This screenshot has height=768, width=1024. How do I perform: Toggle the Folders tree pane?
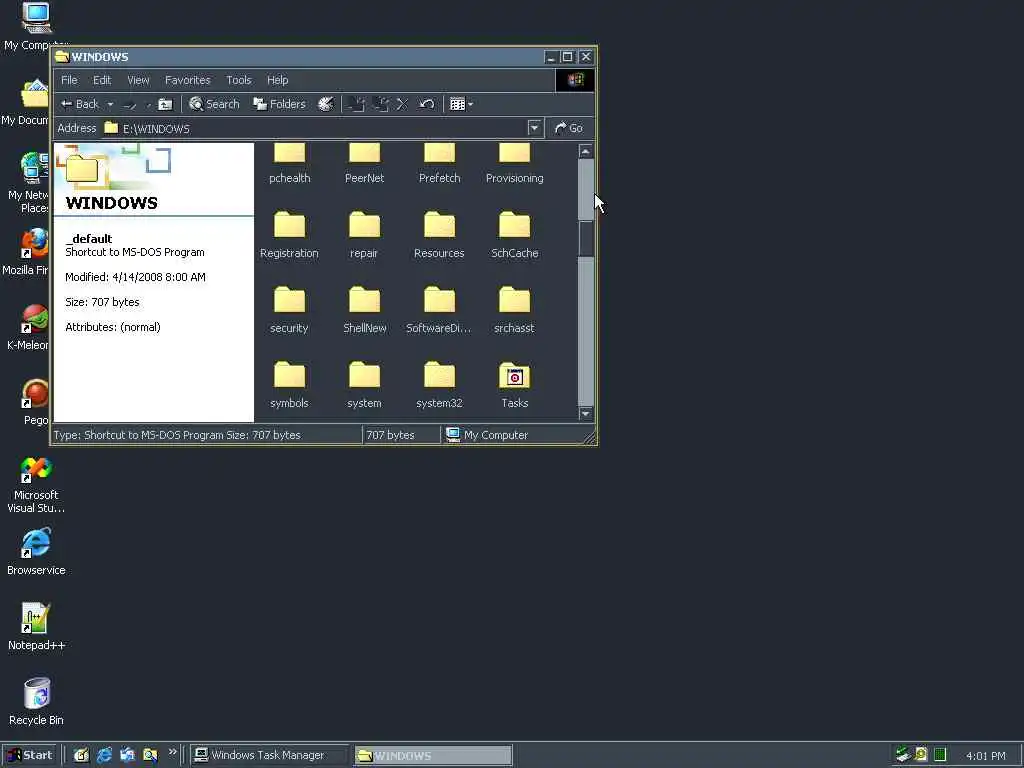click(x=280, y=104)
